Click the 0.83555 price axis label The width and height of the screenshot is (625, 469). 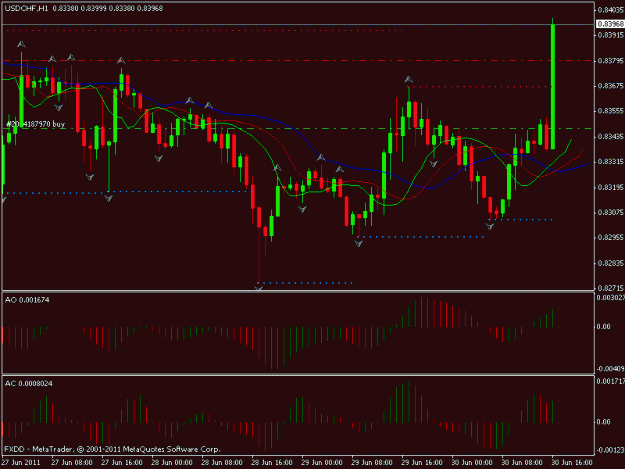click(x=611, y=111)
